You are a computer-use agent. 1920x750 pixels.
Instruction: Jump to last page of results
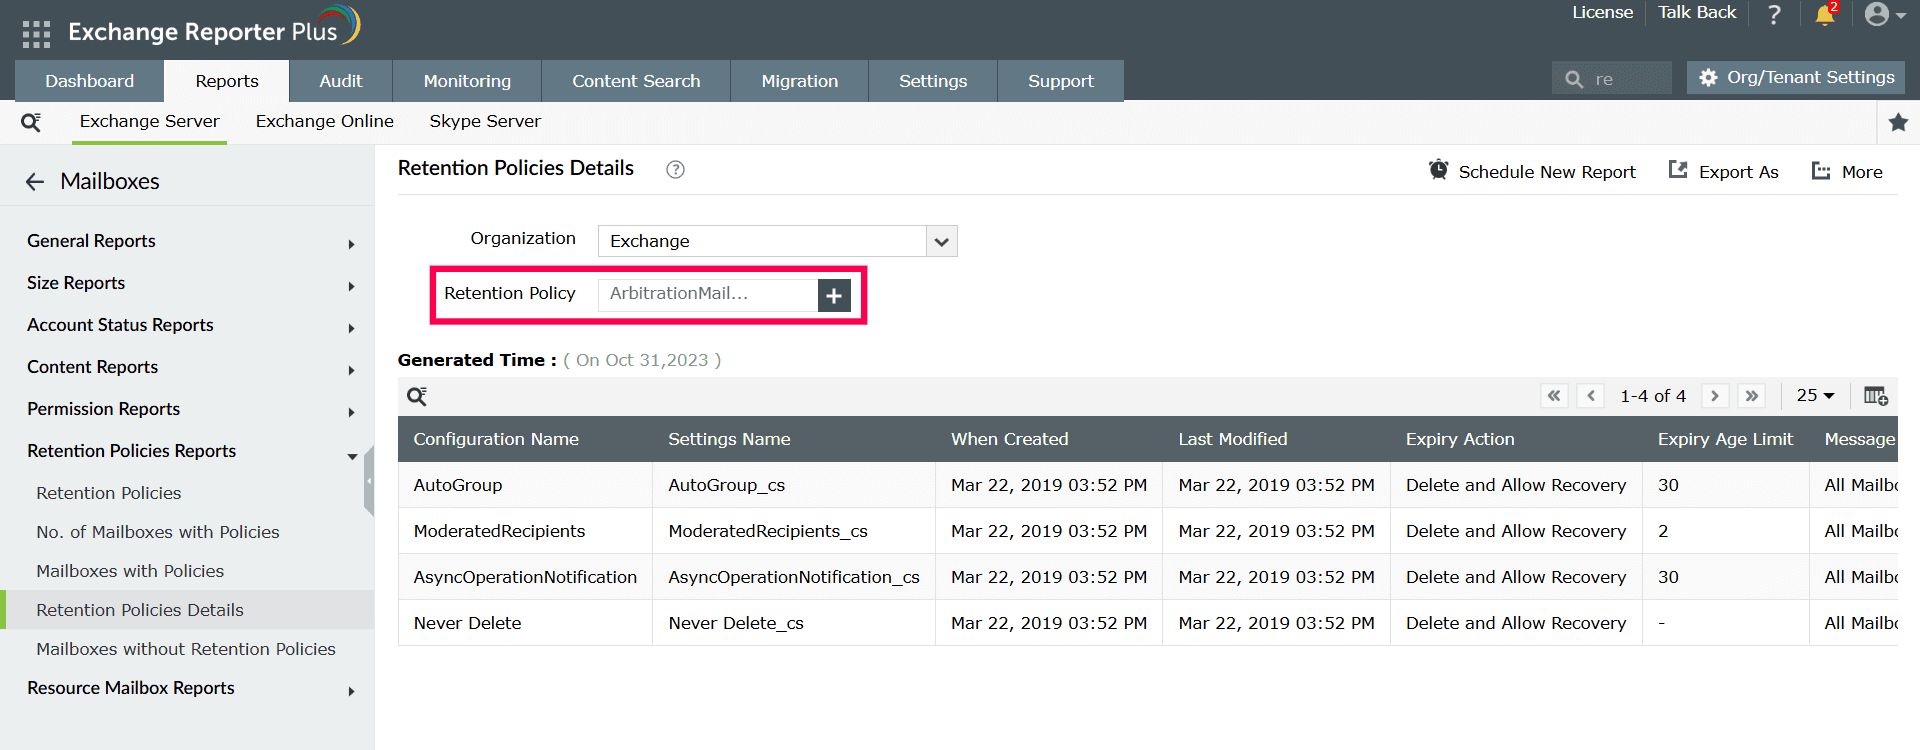[1752, 396]
